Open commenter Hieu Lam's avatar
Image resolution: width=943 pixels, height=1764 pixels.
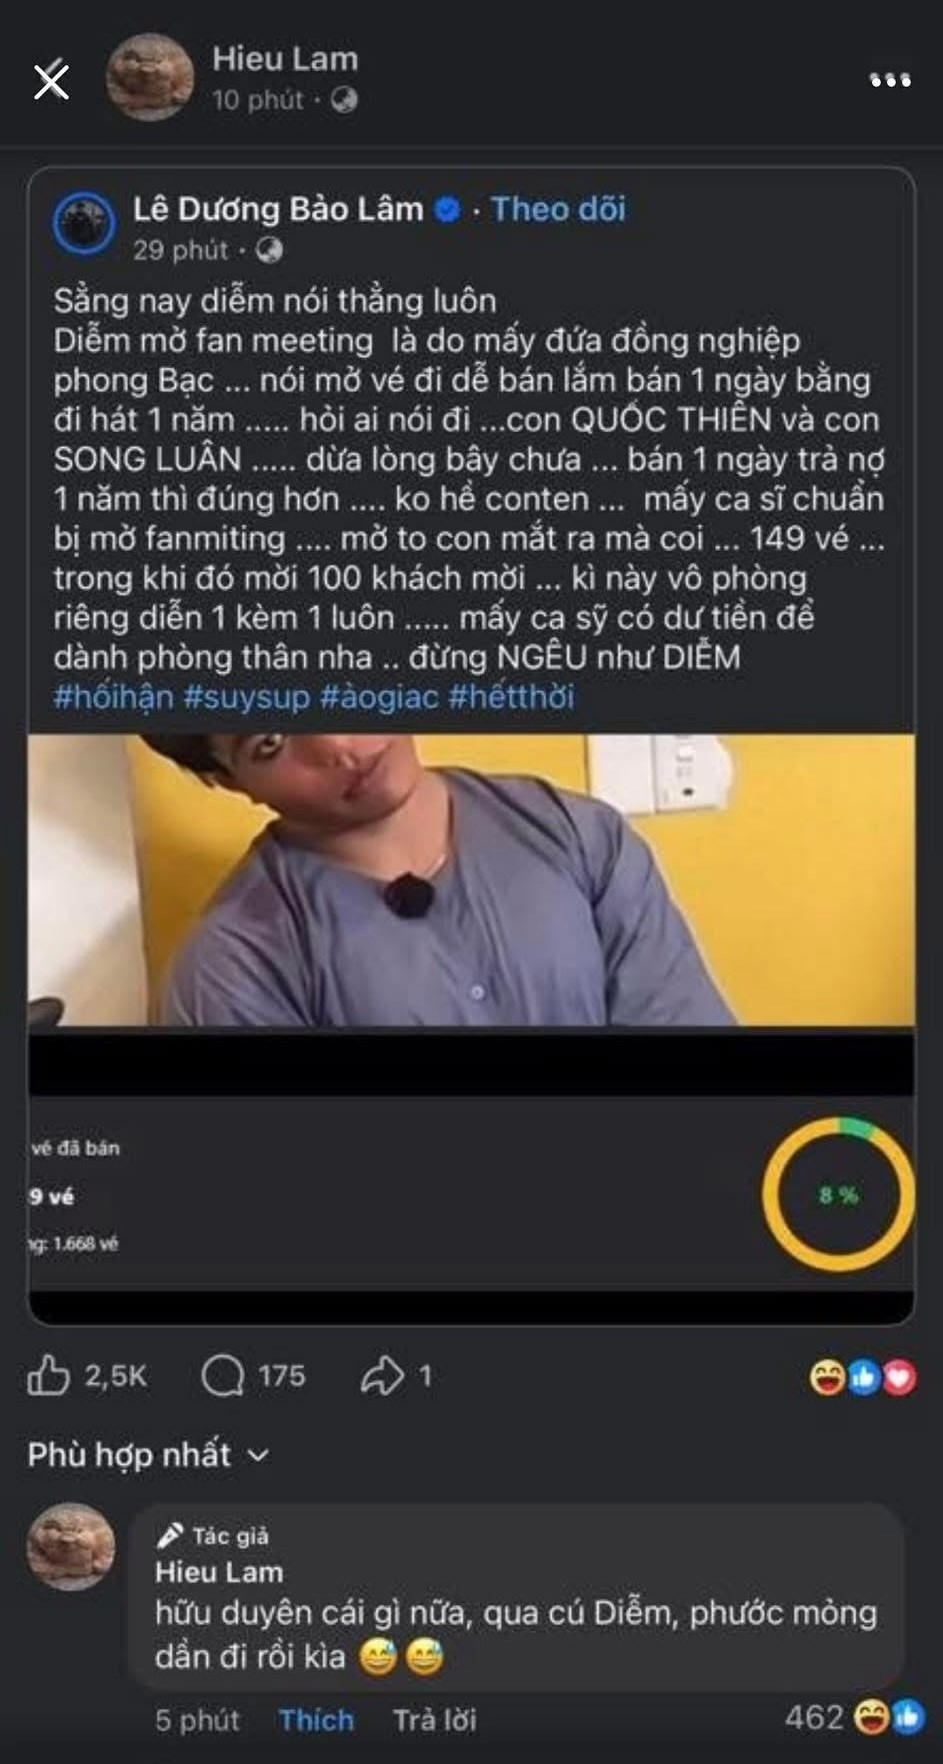pyautogui.click(x=71, y=1546)
